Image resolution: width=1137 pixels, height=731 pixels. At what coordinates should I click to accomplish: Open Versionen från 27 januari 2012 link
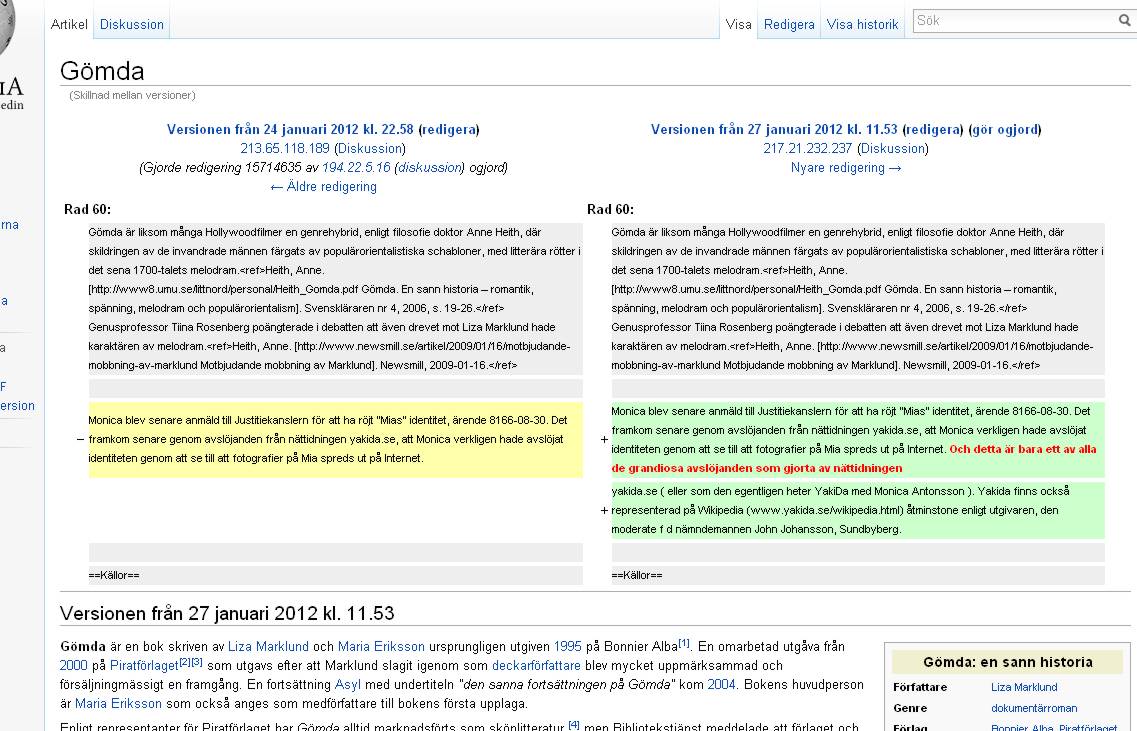[x=774, y=129]
